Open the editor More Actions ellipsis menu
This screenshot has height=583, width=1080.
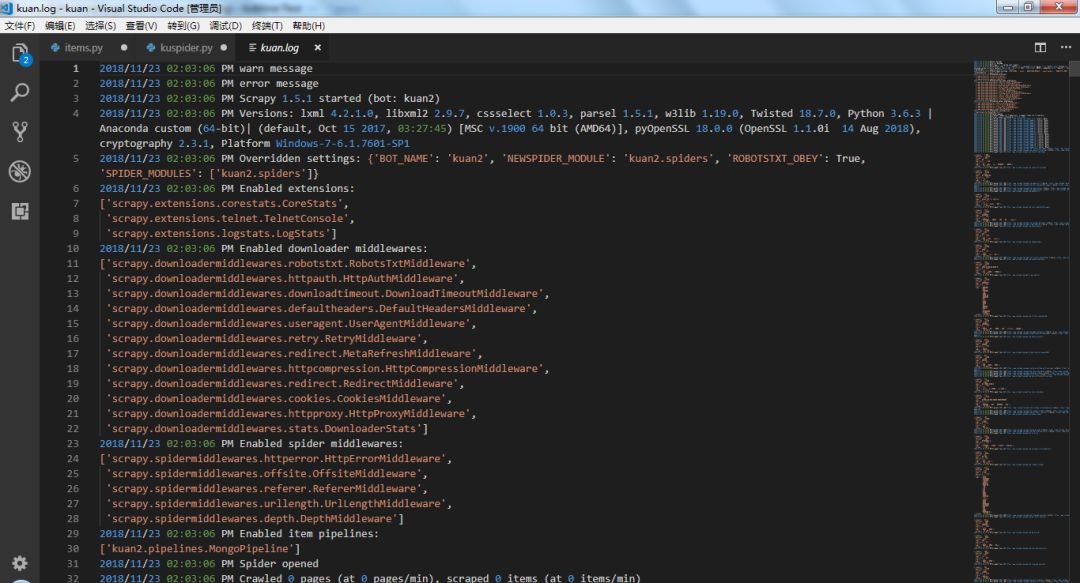coord(1066,48)
